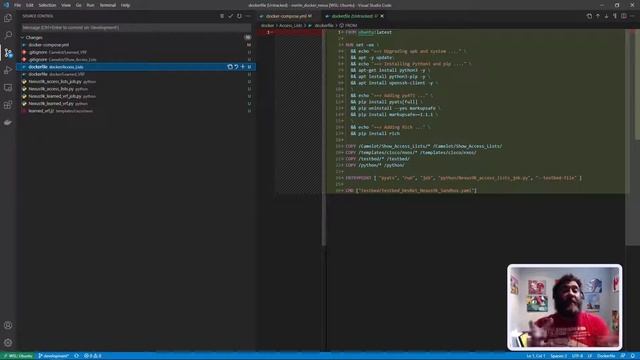Viewport: 640px width, 360px height.
Task: Go to next change arrow in editor toolbar
Action: (606, 16)
